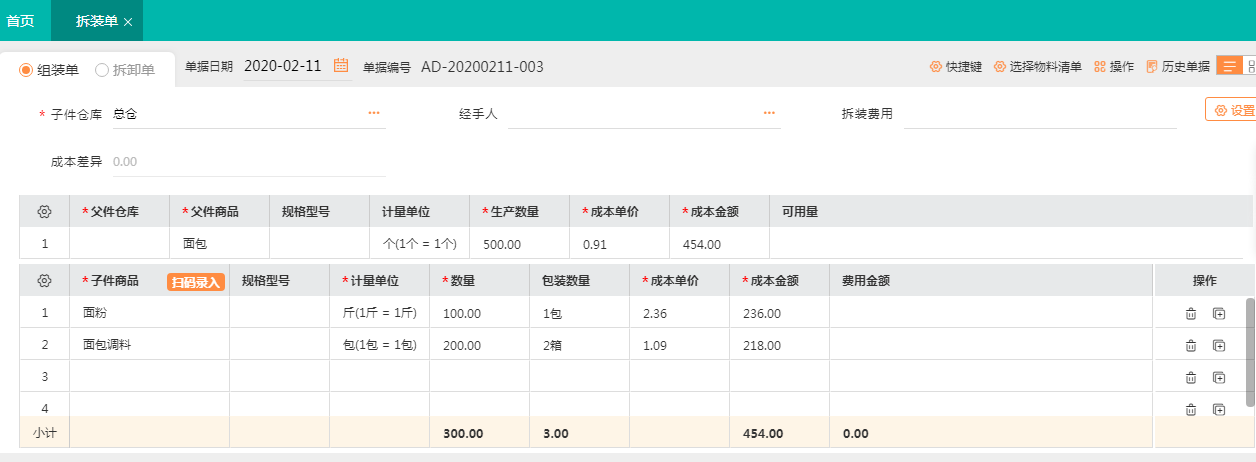
Task: Click the 面粉 child product cell
Action: click(x=150, y=313)
